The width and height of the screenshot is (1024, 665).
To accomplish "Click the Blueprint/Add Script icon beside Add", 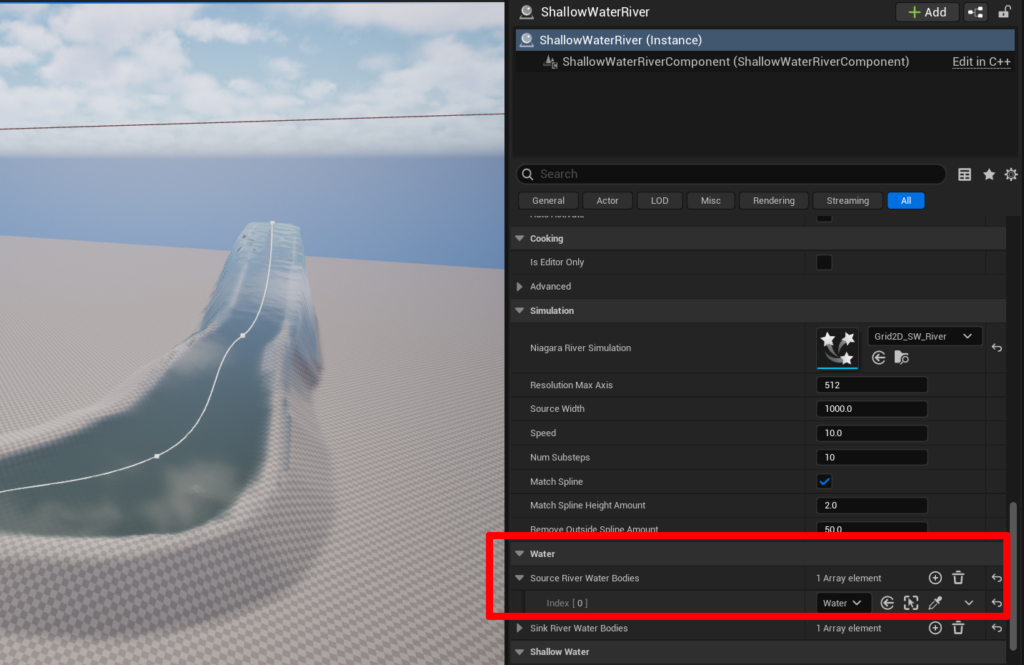I will point(975,12).
